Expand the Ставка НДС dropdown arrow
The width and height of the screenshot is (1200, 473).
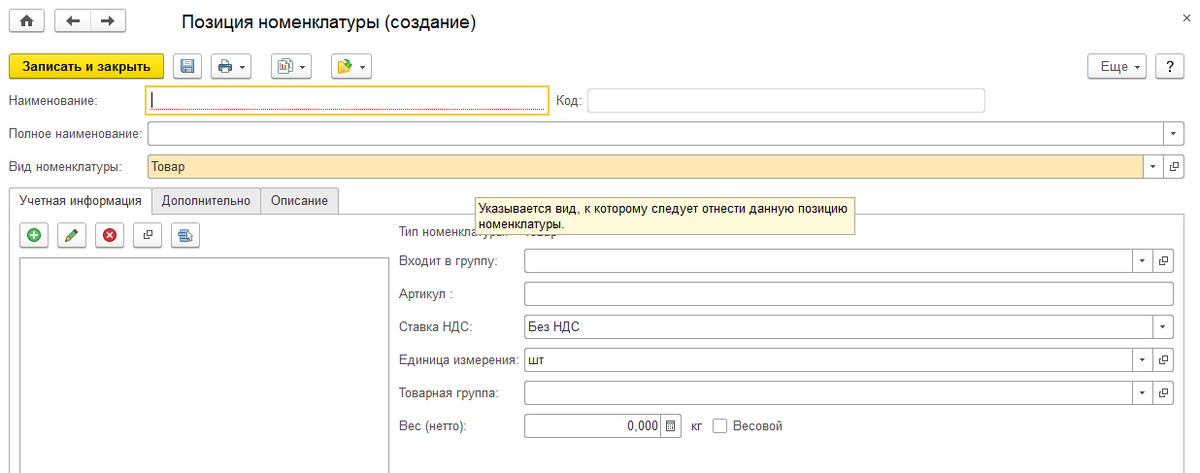coord(1163,327)
